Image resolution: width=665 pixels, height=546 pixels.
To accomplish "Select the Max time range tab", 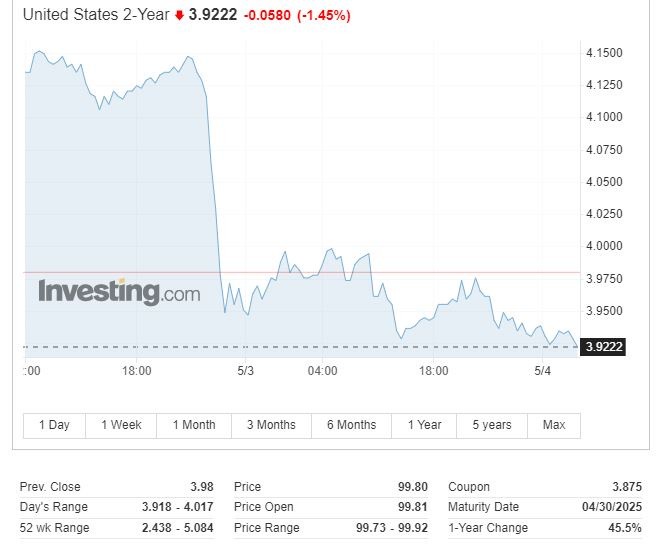I will 554,425.
